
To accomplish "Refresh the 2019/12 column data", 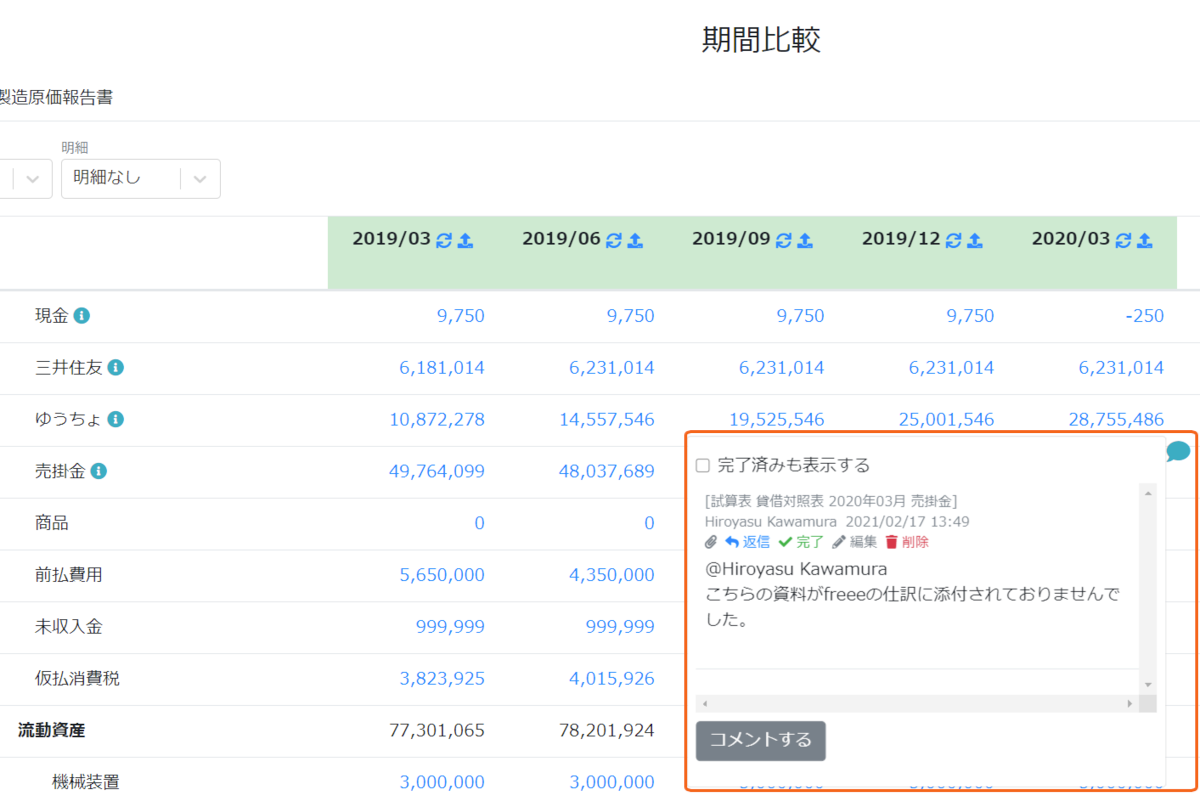I will click(x=954, y=240).
